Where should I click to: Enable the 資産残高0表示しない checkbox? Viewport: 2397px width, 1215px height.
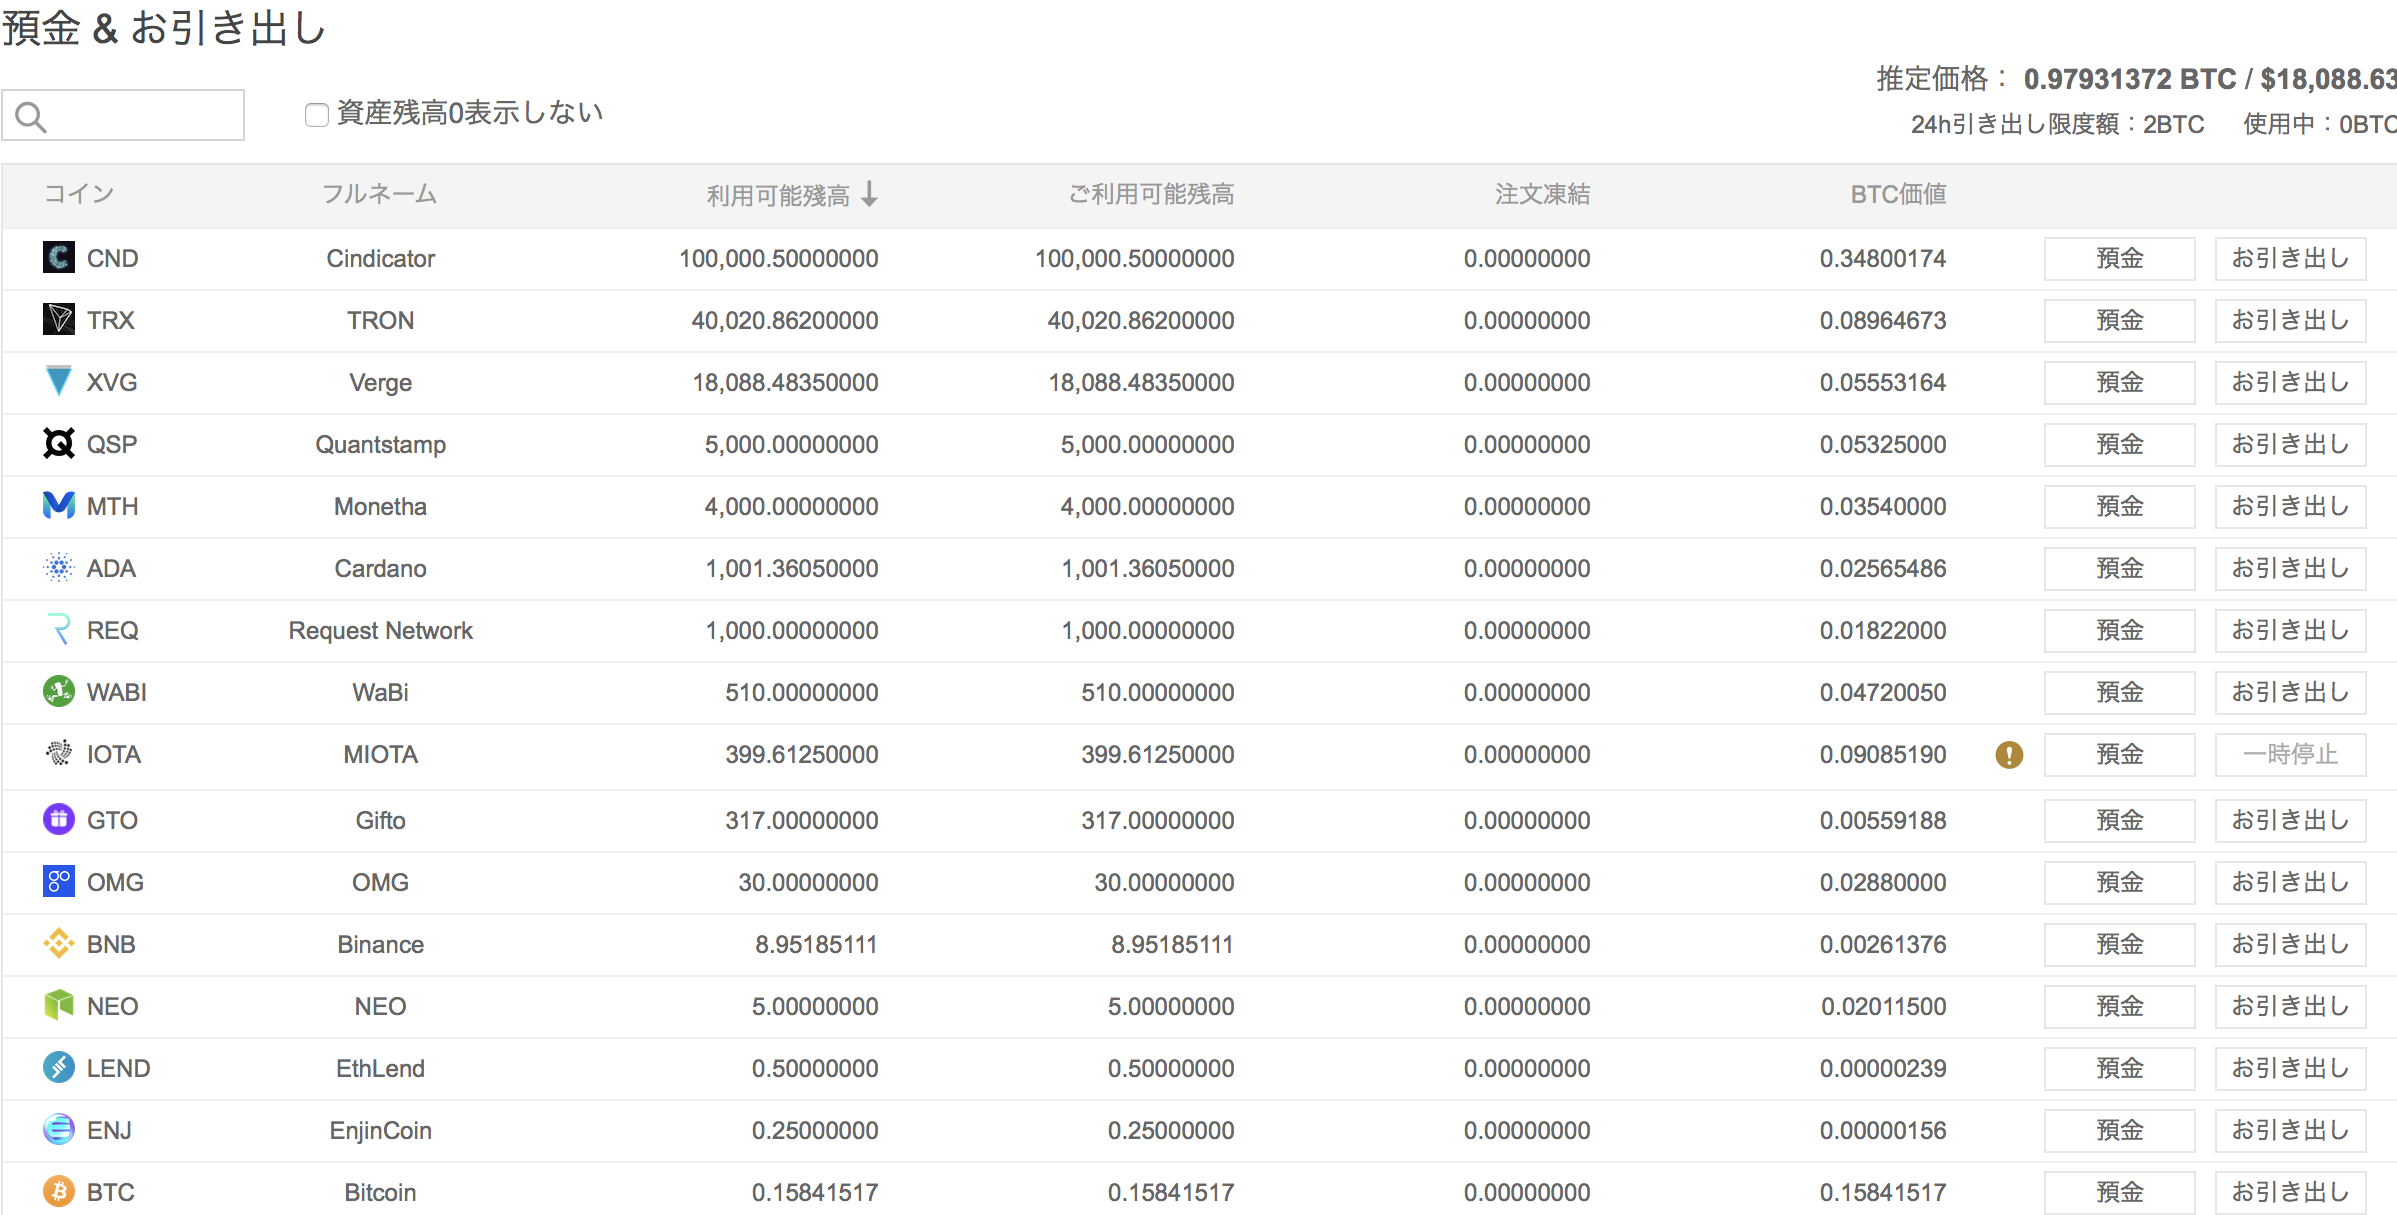coord(316,114)
